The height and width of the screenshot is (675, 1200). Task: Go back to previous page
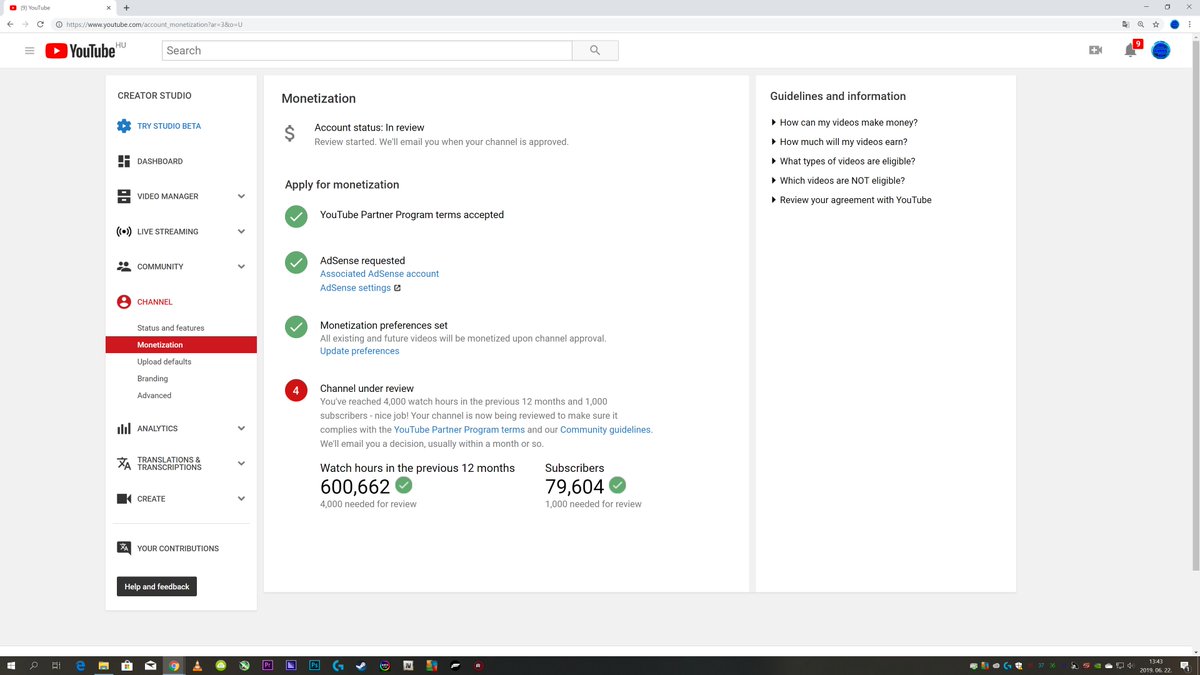click(10, 24)
